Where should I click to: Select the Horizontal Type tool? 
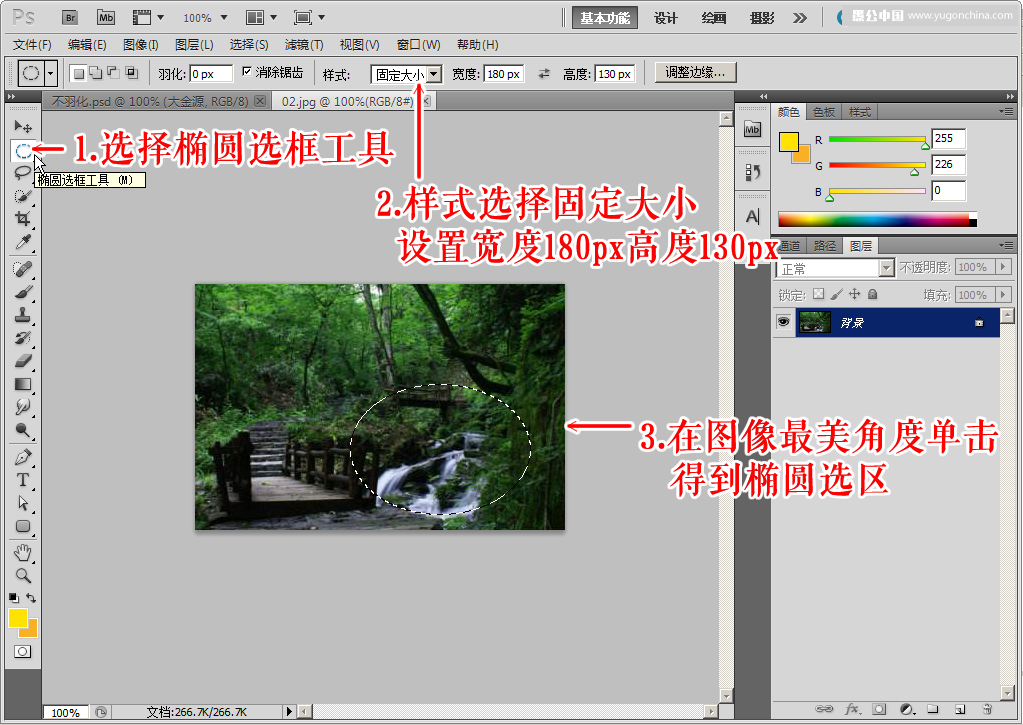(23, 480)
